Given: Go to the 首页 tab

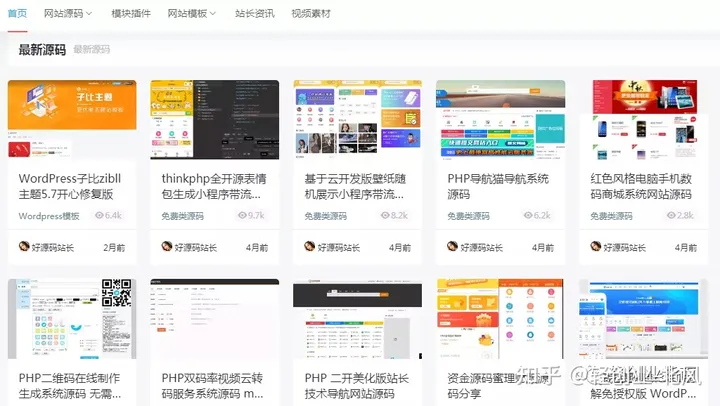Looking at the screenshot, I should pyautogui.click(x=17, y=14).
